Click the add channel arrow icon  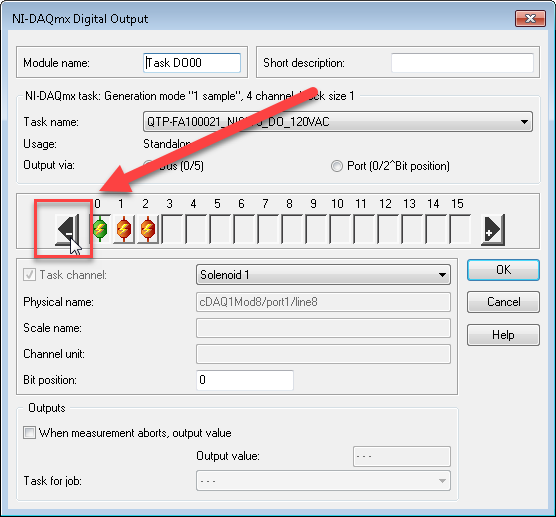click(x=493, y=230)
